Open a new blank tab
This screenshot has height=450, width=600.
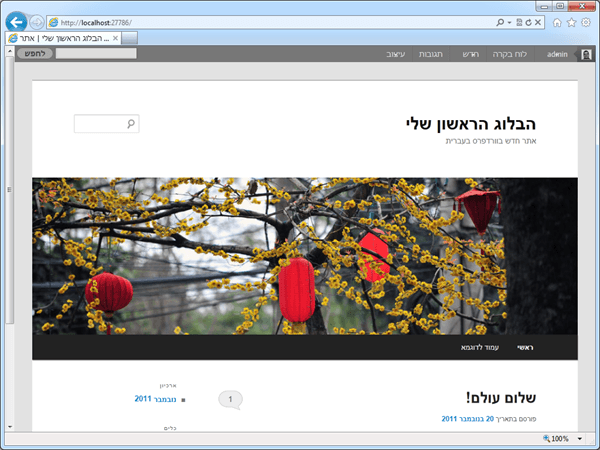pyautogui.click(x=129, y=38)
